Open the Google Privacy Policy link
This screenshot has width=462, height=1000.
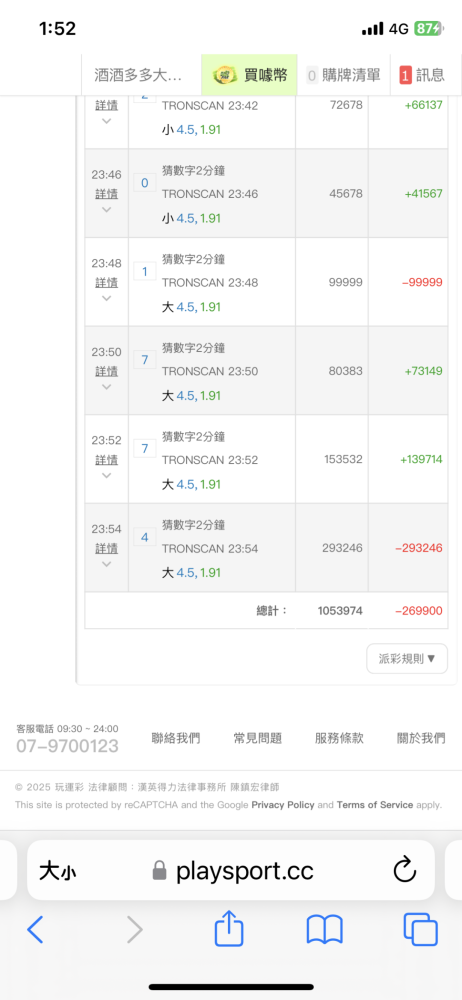(283, 805)
